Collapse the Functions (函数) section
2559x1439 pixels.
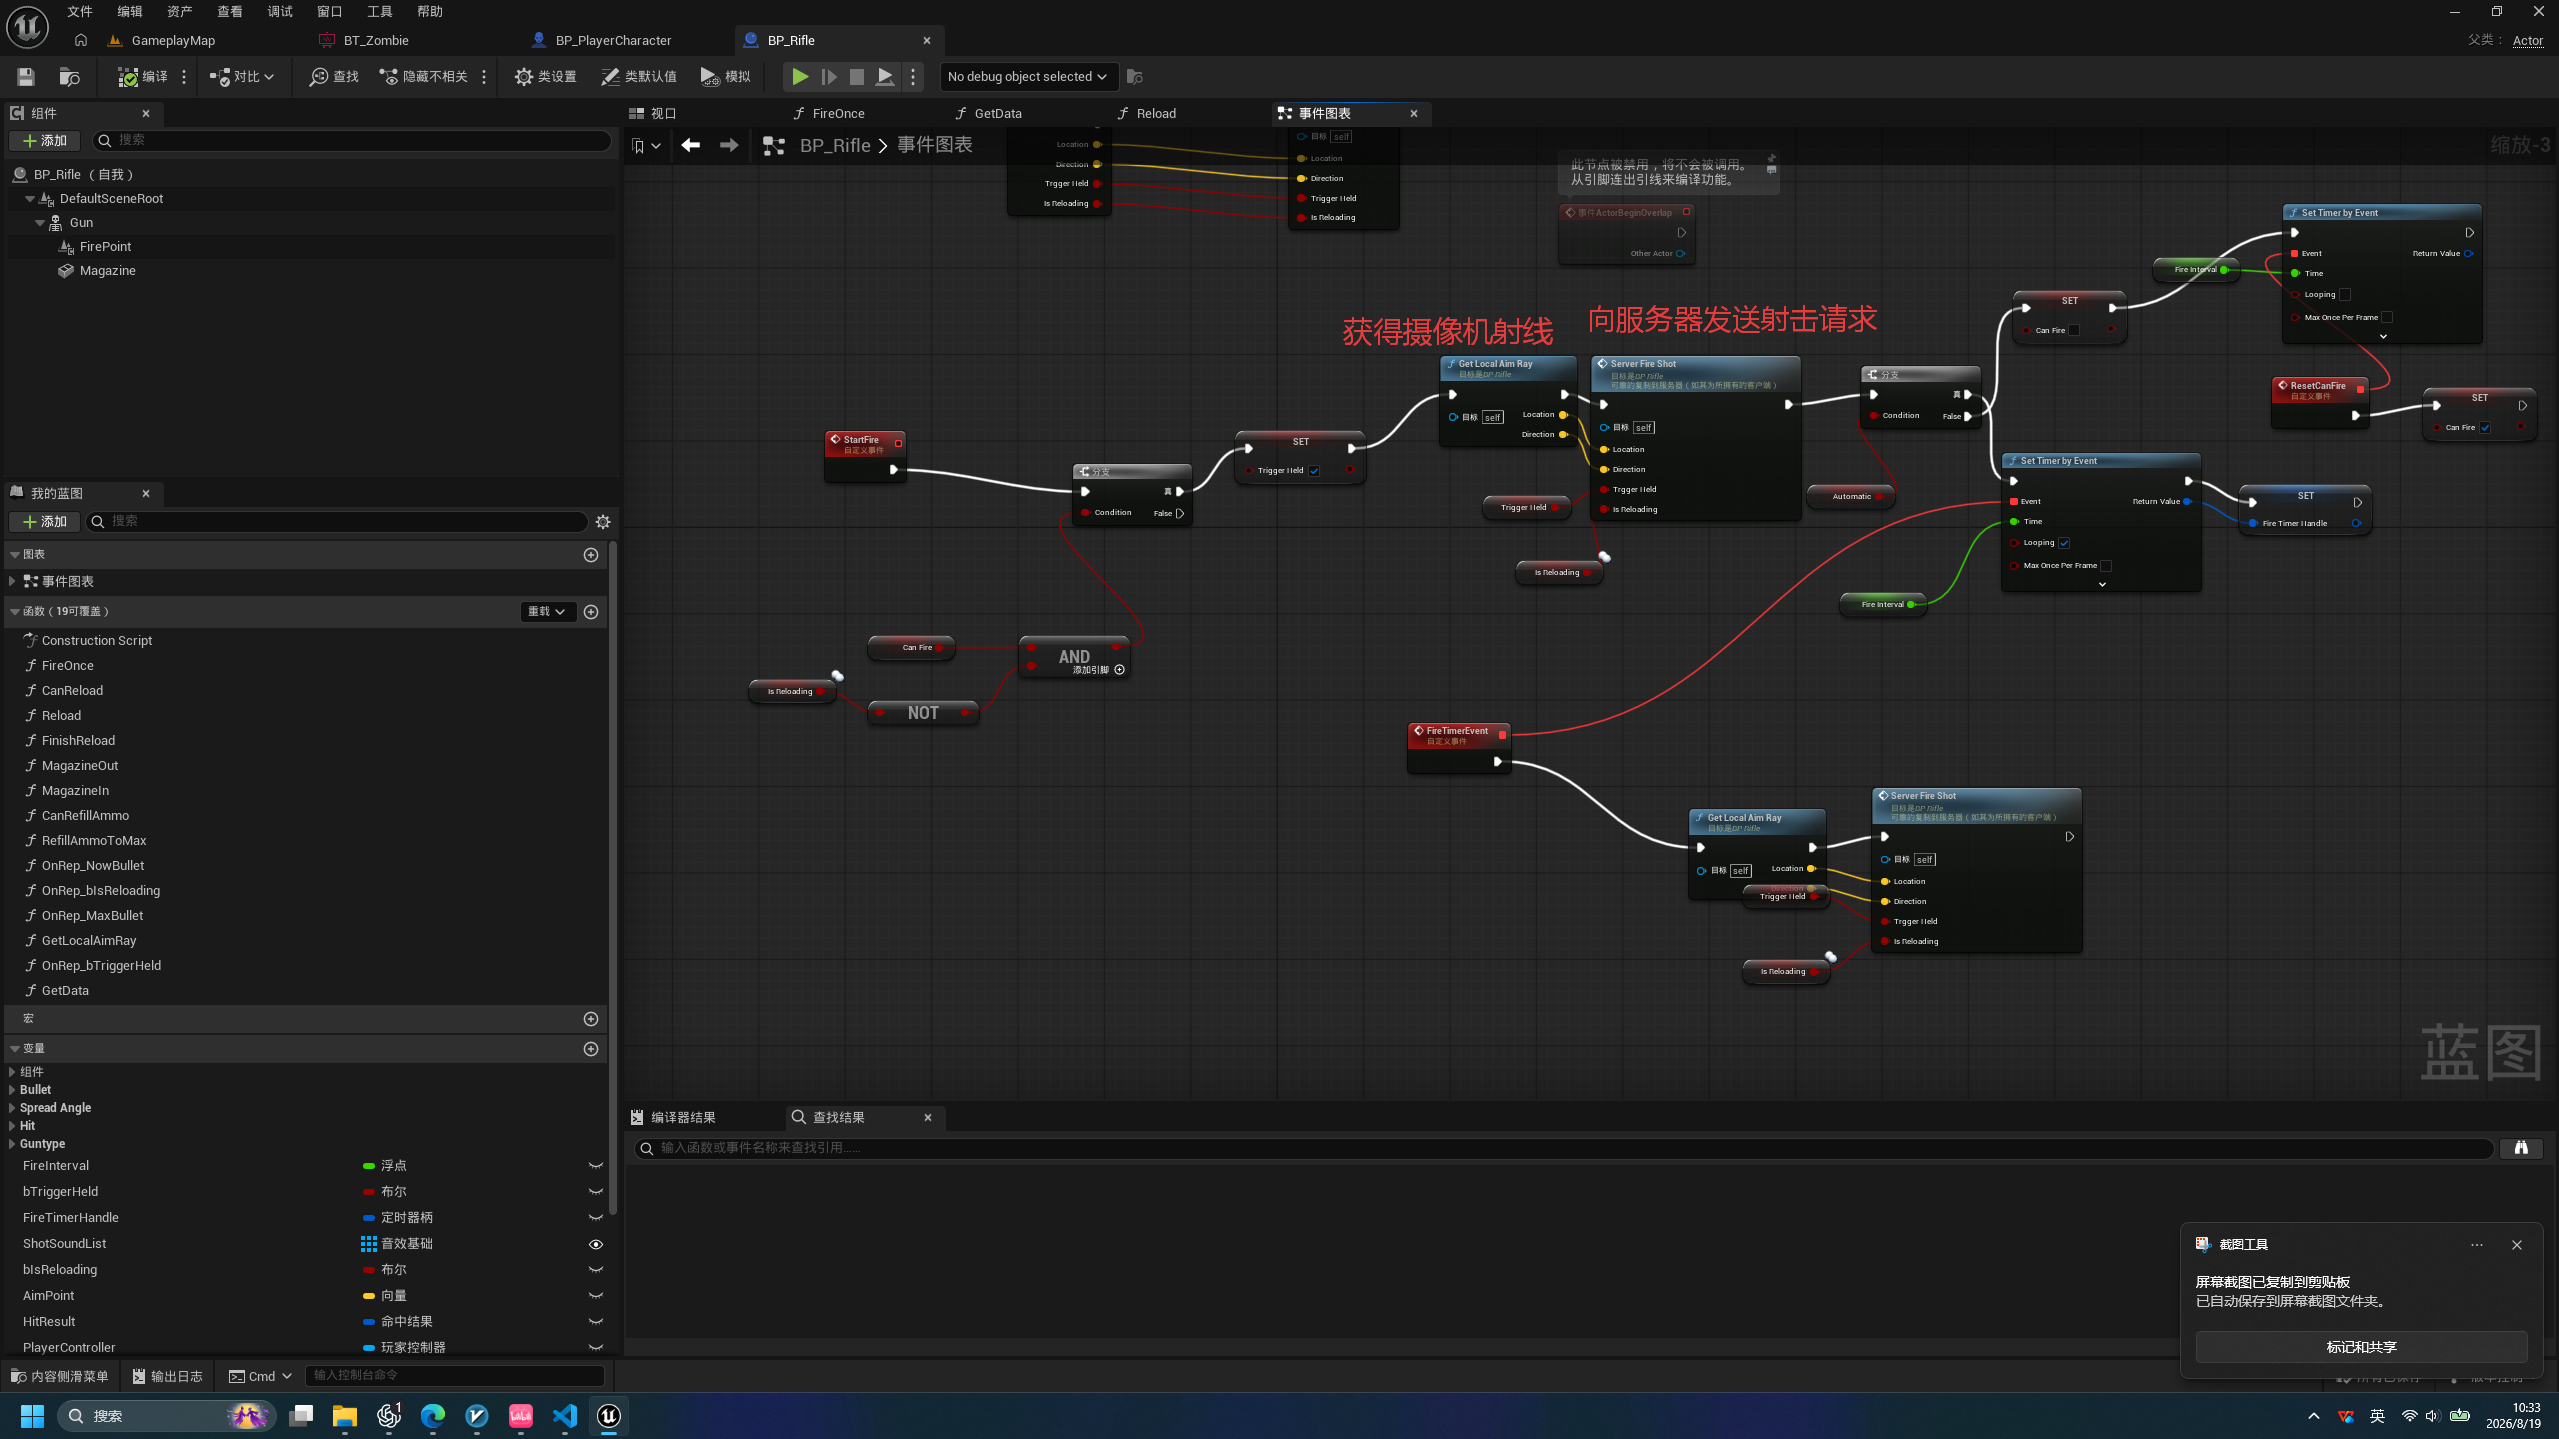click(15, 612)
